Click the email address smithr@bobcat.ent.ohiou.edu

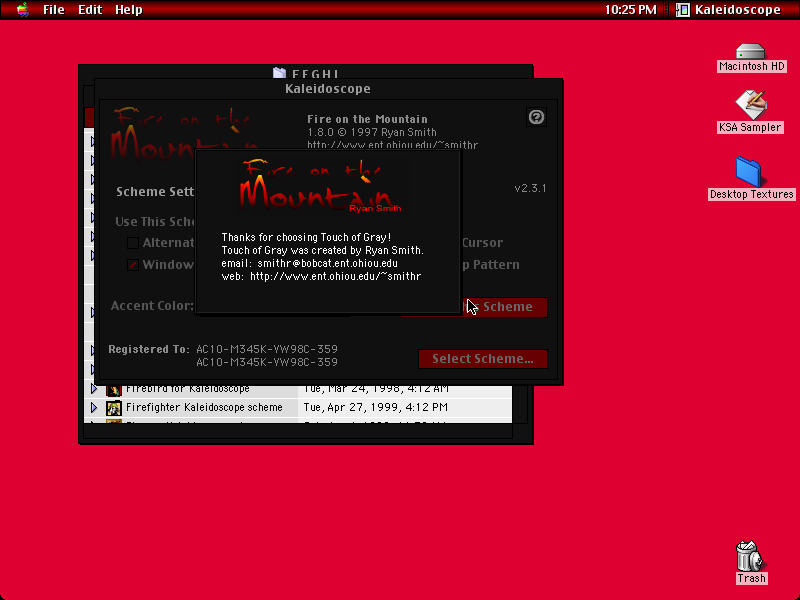[x=328, y=263]
